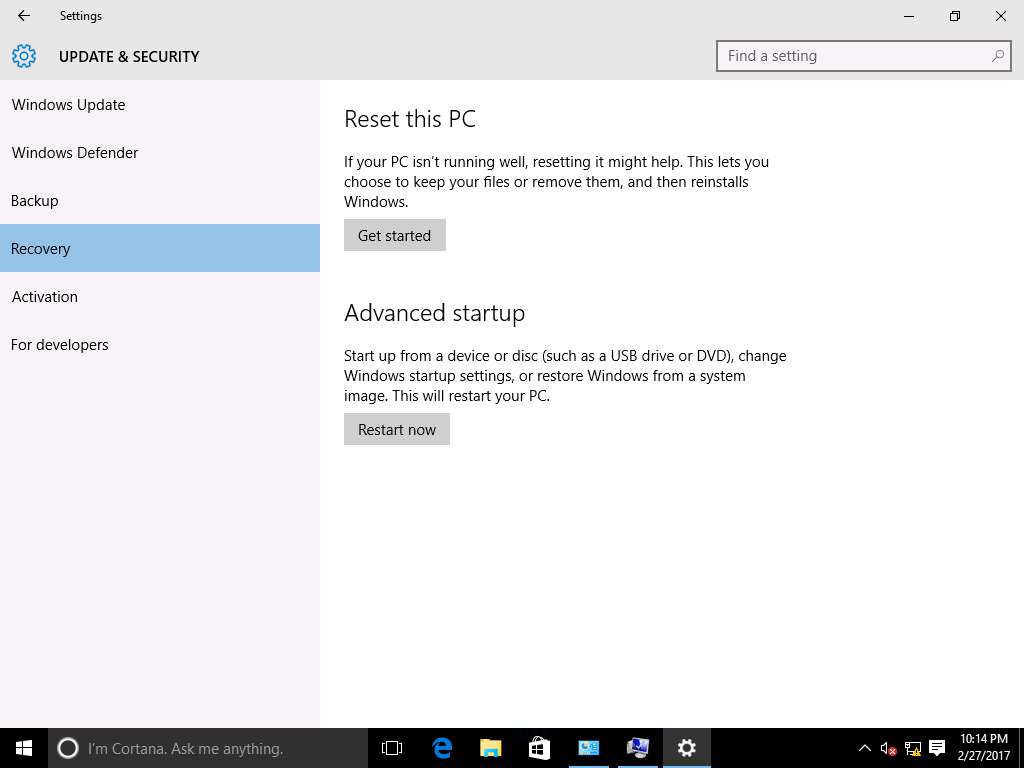Open the Windows Update section
The height and width of the screenshot is (768, 1024).
coord(160,104)
